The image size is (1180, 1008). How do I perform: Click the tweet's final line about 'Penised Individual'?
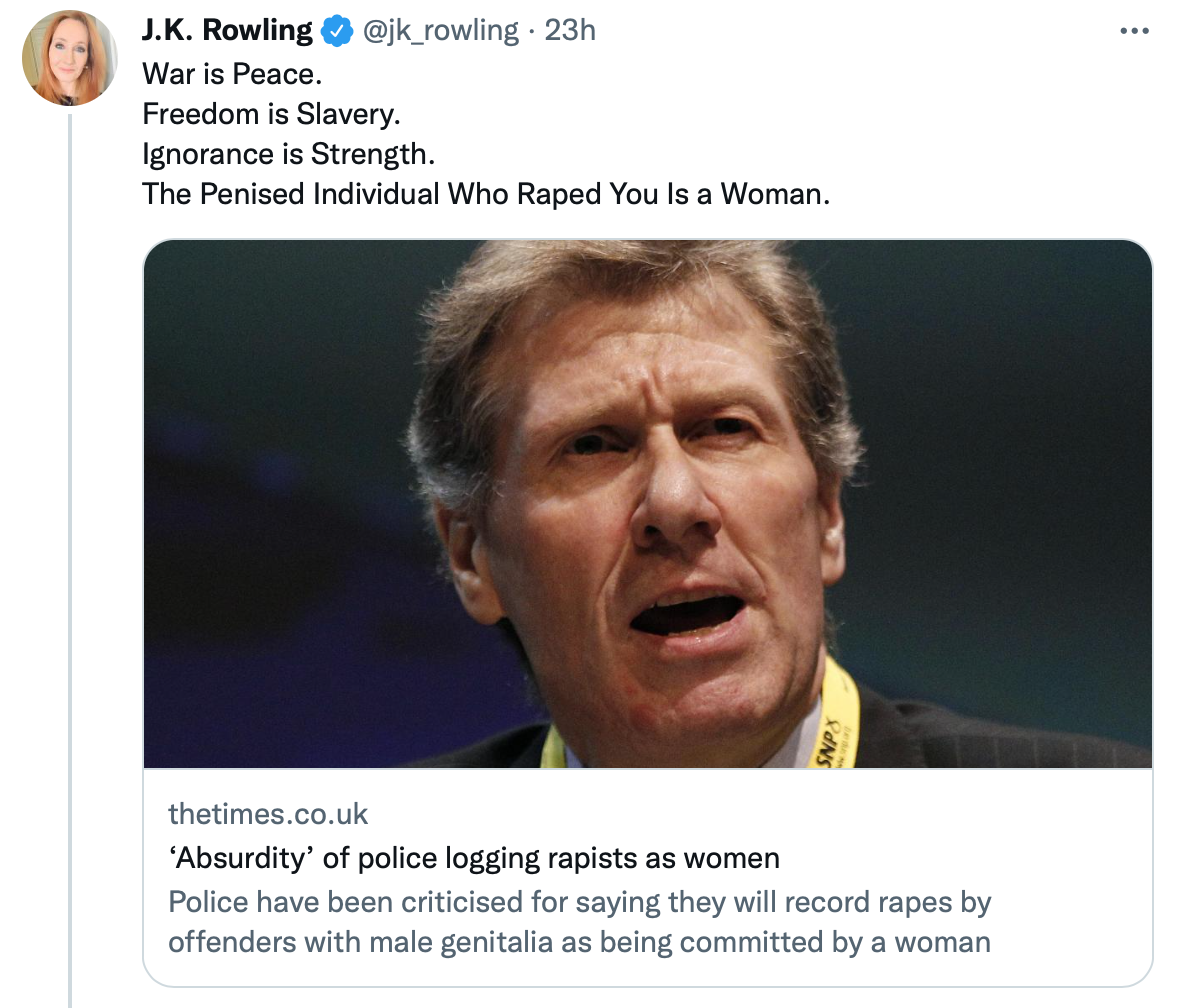486,194
